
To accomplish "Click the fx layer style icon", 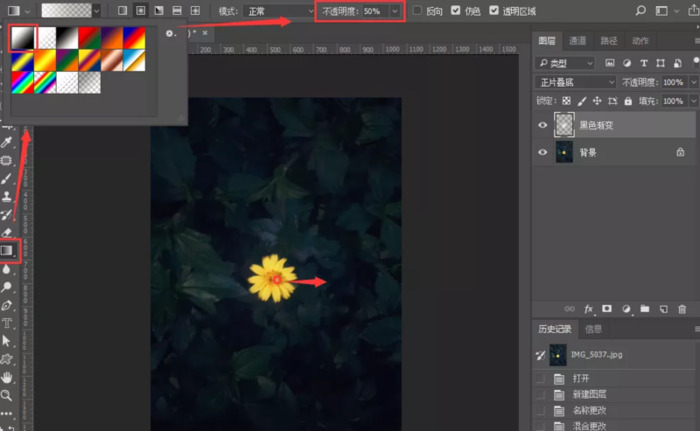I will pyautogui.click(x=589, y=309).
